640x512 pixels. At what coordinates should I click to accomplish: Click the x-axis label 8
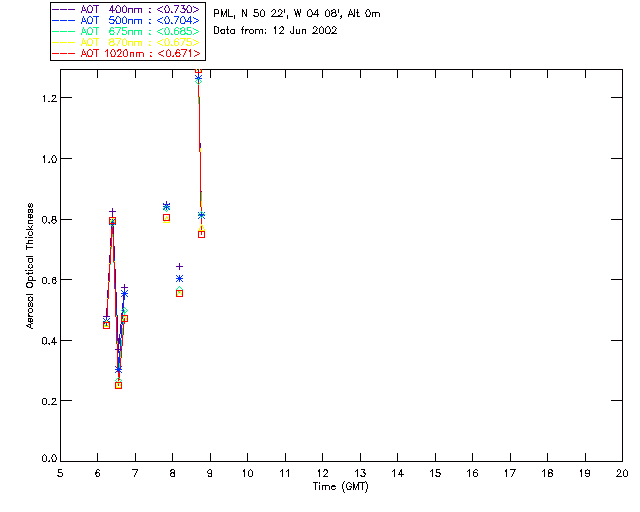[x=173, y=473]
